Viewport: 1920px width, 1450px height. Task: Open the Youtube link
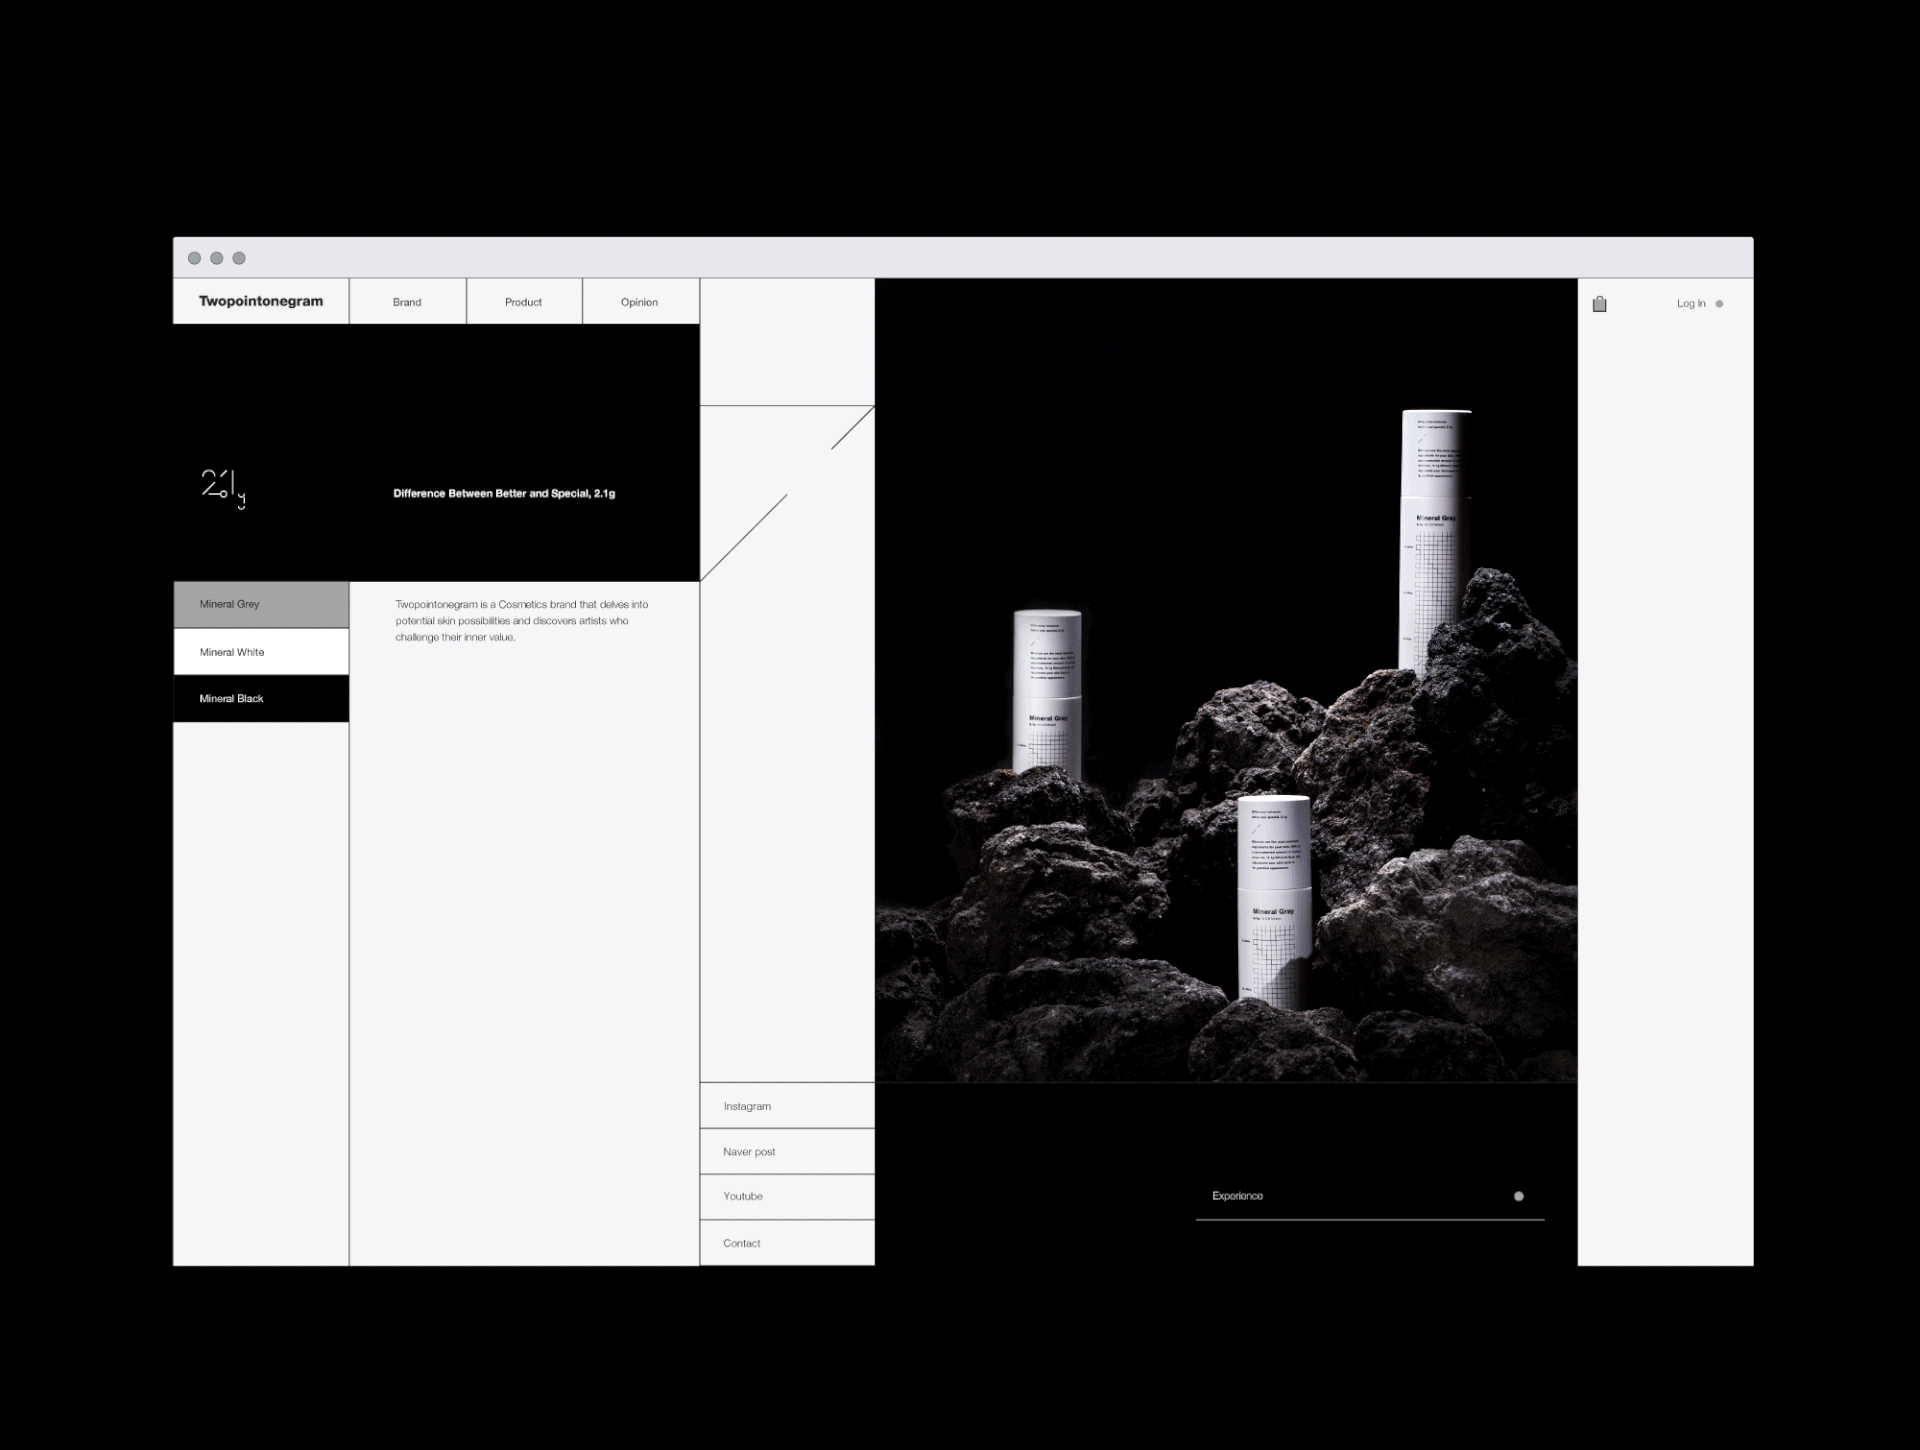pyautogui.click(x=743, y=1197)
